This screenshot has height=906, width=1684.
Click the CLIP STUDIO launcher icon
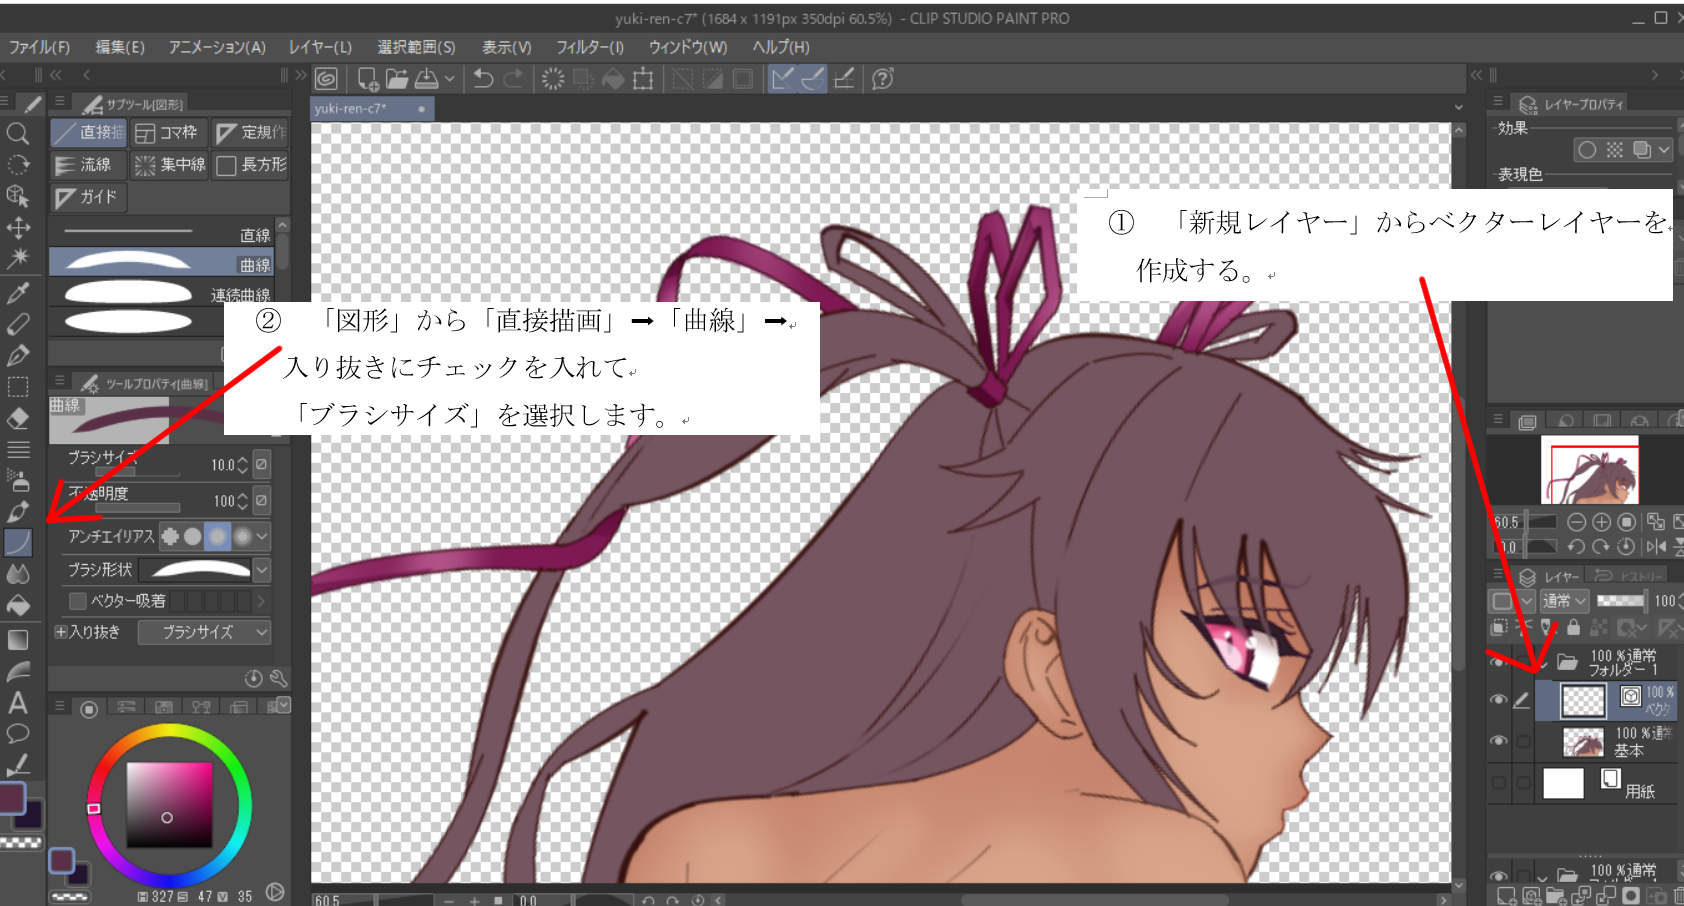click(326, 79)
